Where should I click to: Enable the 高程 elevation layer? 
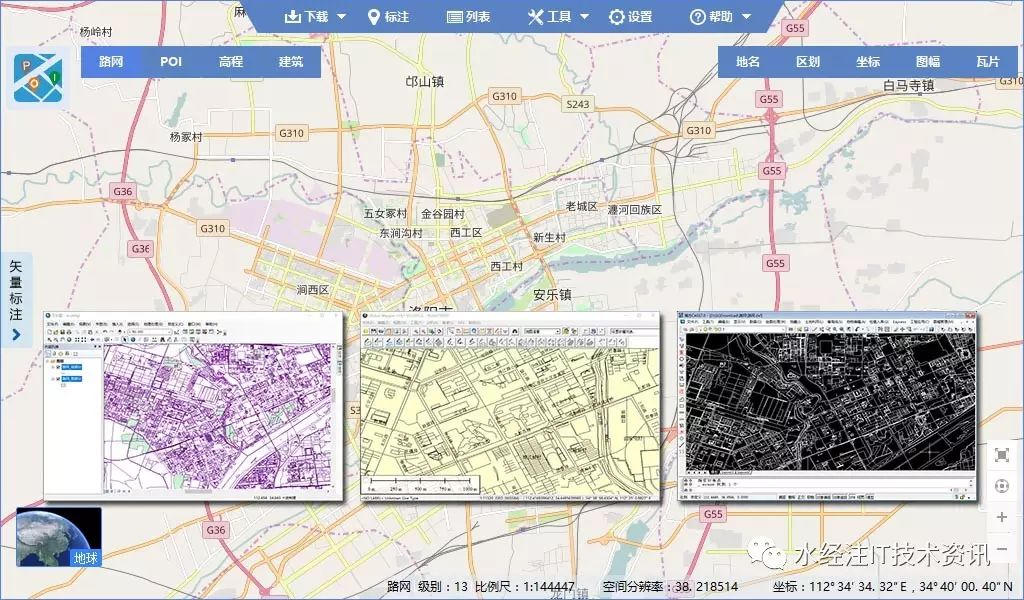[x=230, y=61]
